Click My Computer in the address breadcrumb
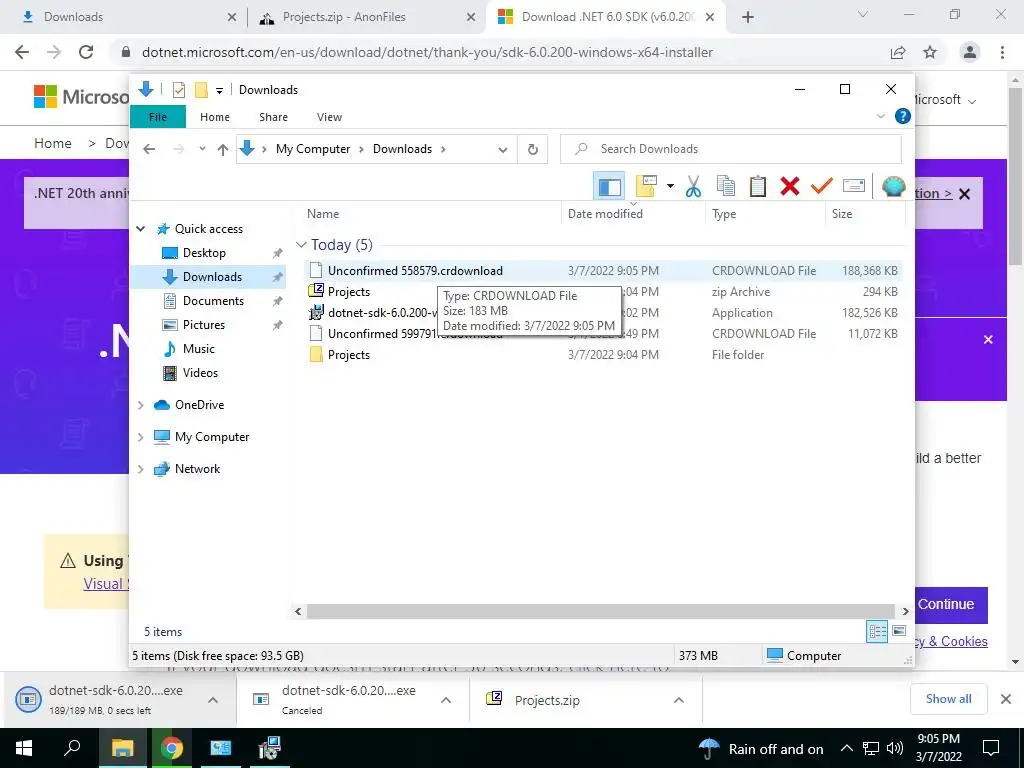The image size is (1024, 768). point(313,149)
